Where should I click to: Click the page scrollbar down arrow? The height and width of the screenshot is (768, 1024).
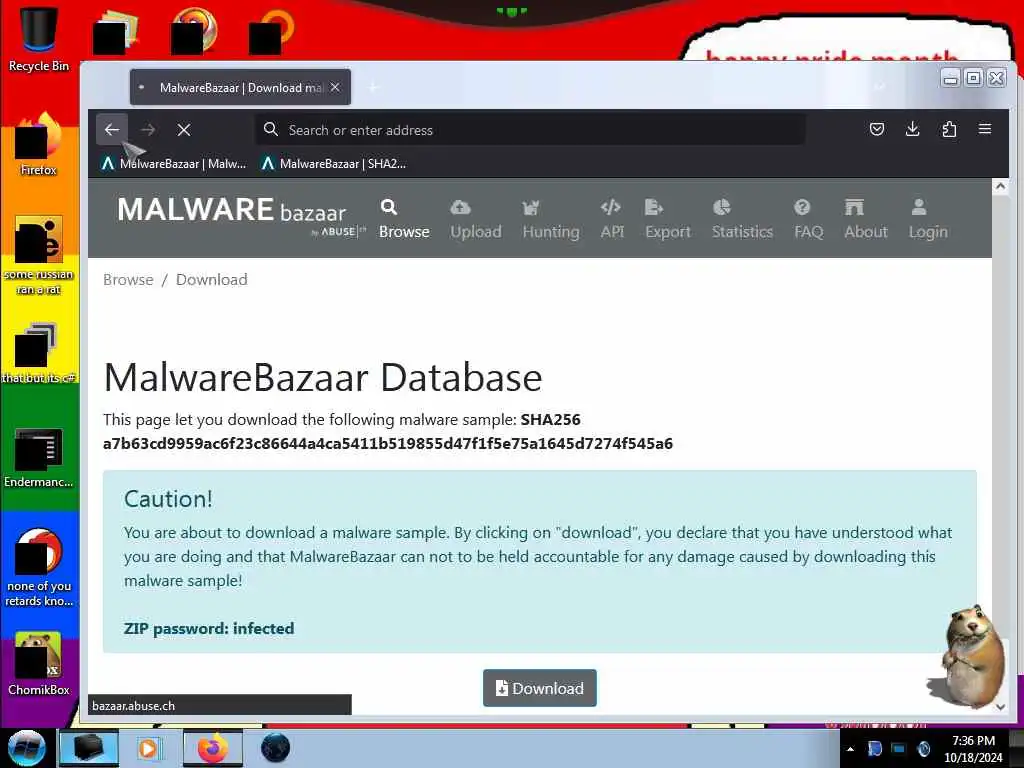1000,707
